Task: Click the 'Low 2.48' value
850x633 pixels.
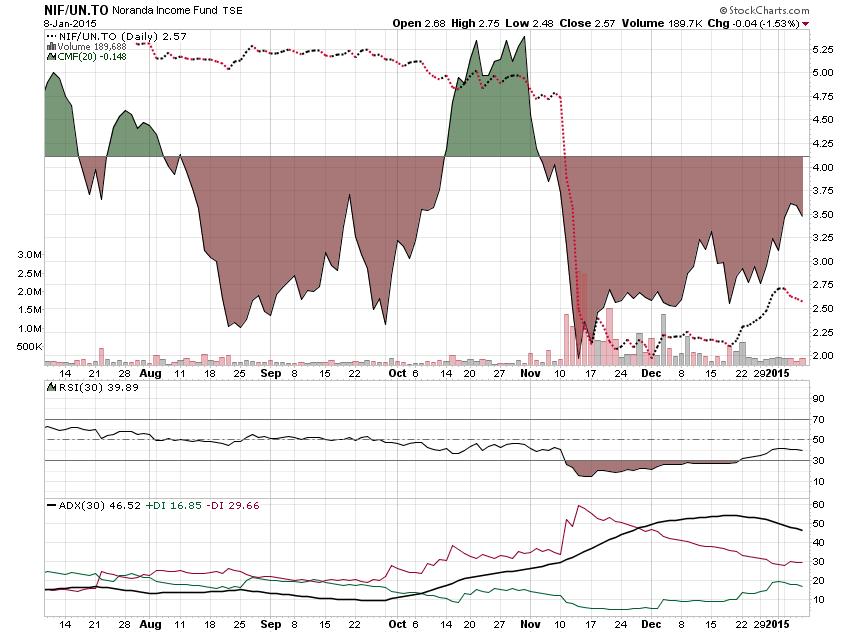Action: (x=529, y=23)
